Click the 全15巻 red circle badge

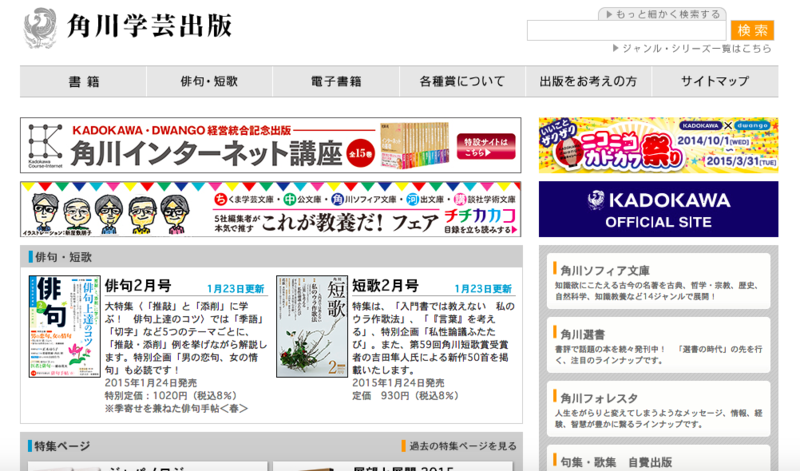pyautogui.click(x=361, y=153)
